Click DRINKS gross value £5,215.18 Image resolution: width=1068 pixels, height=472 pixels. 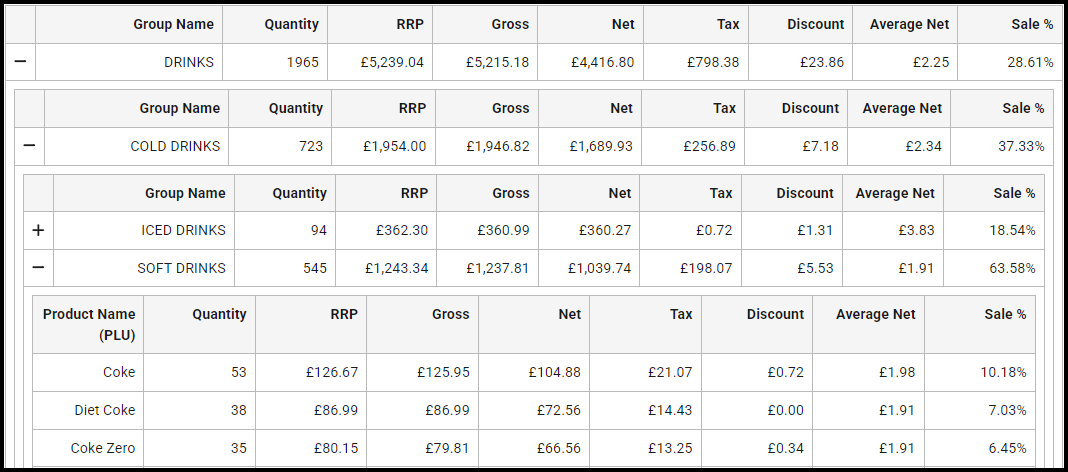click(x=497, y=62)
